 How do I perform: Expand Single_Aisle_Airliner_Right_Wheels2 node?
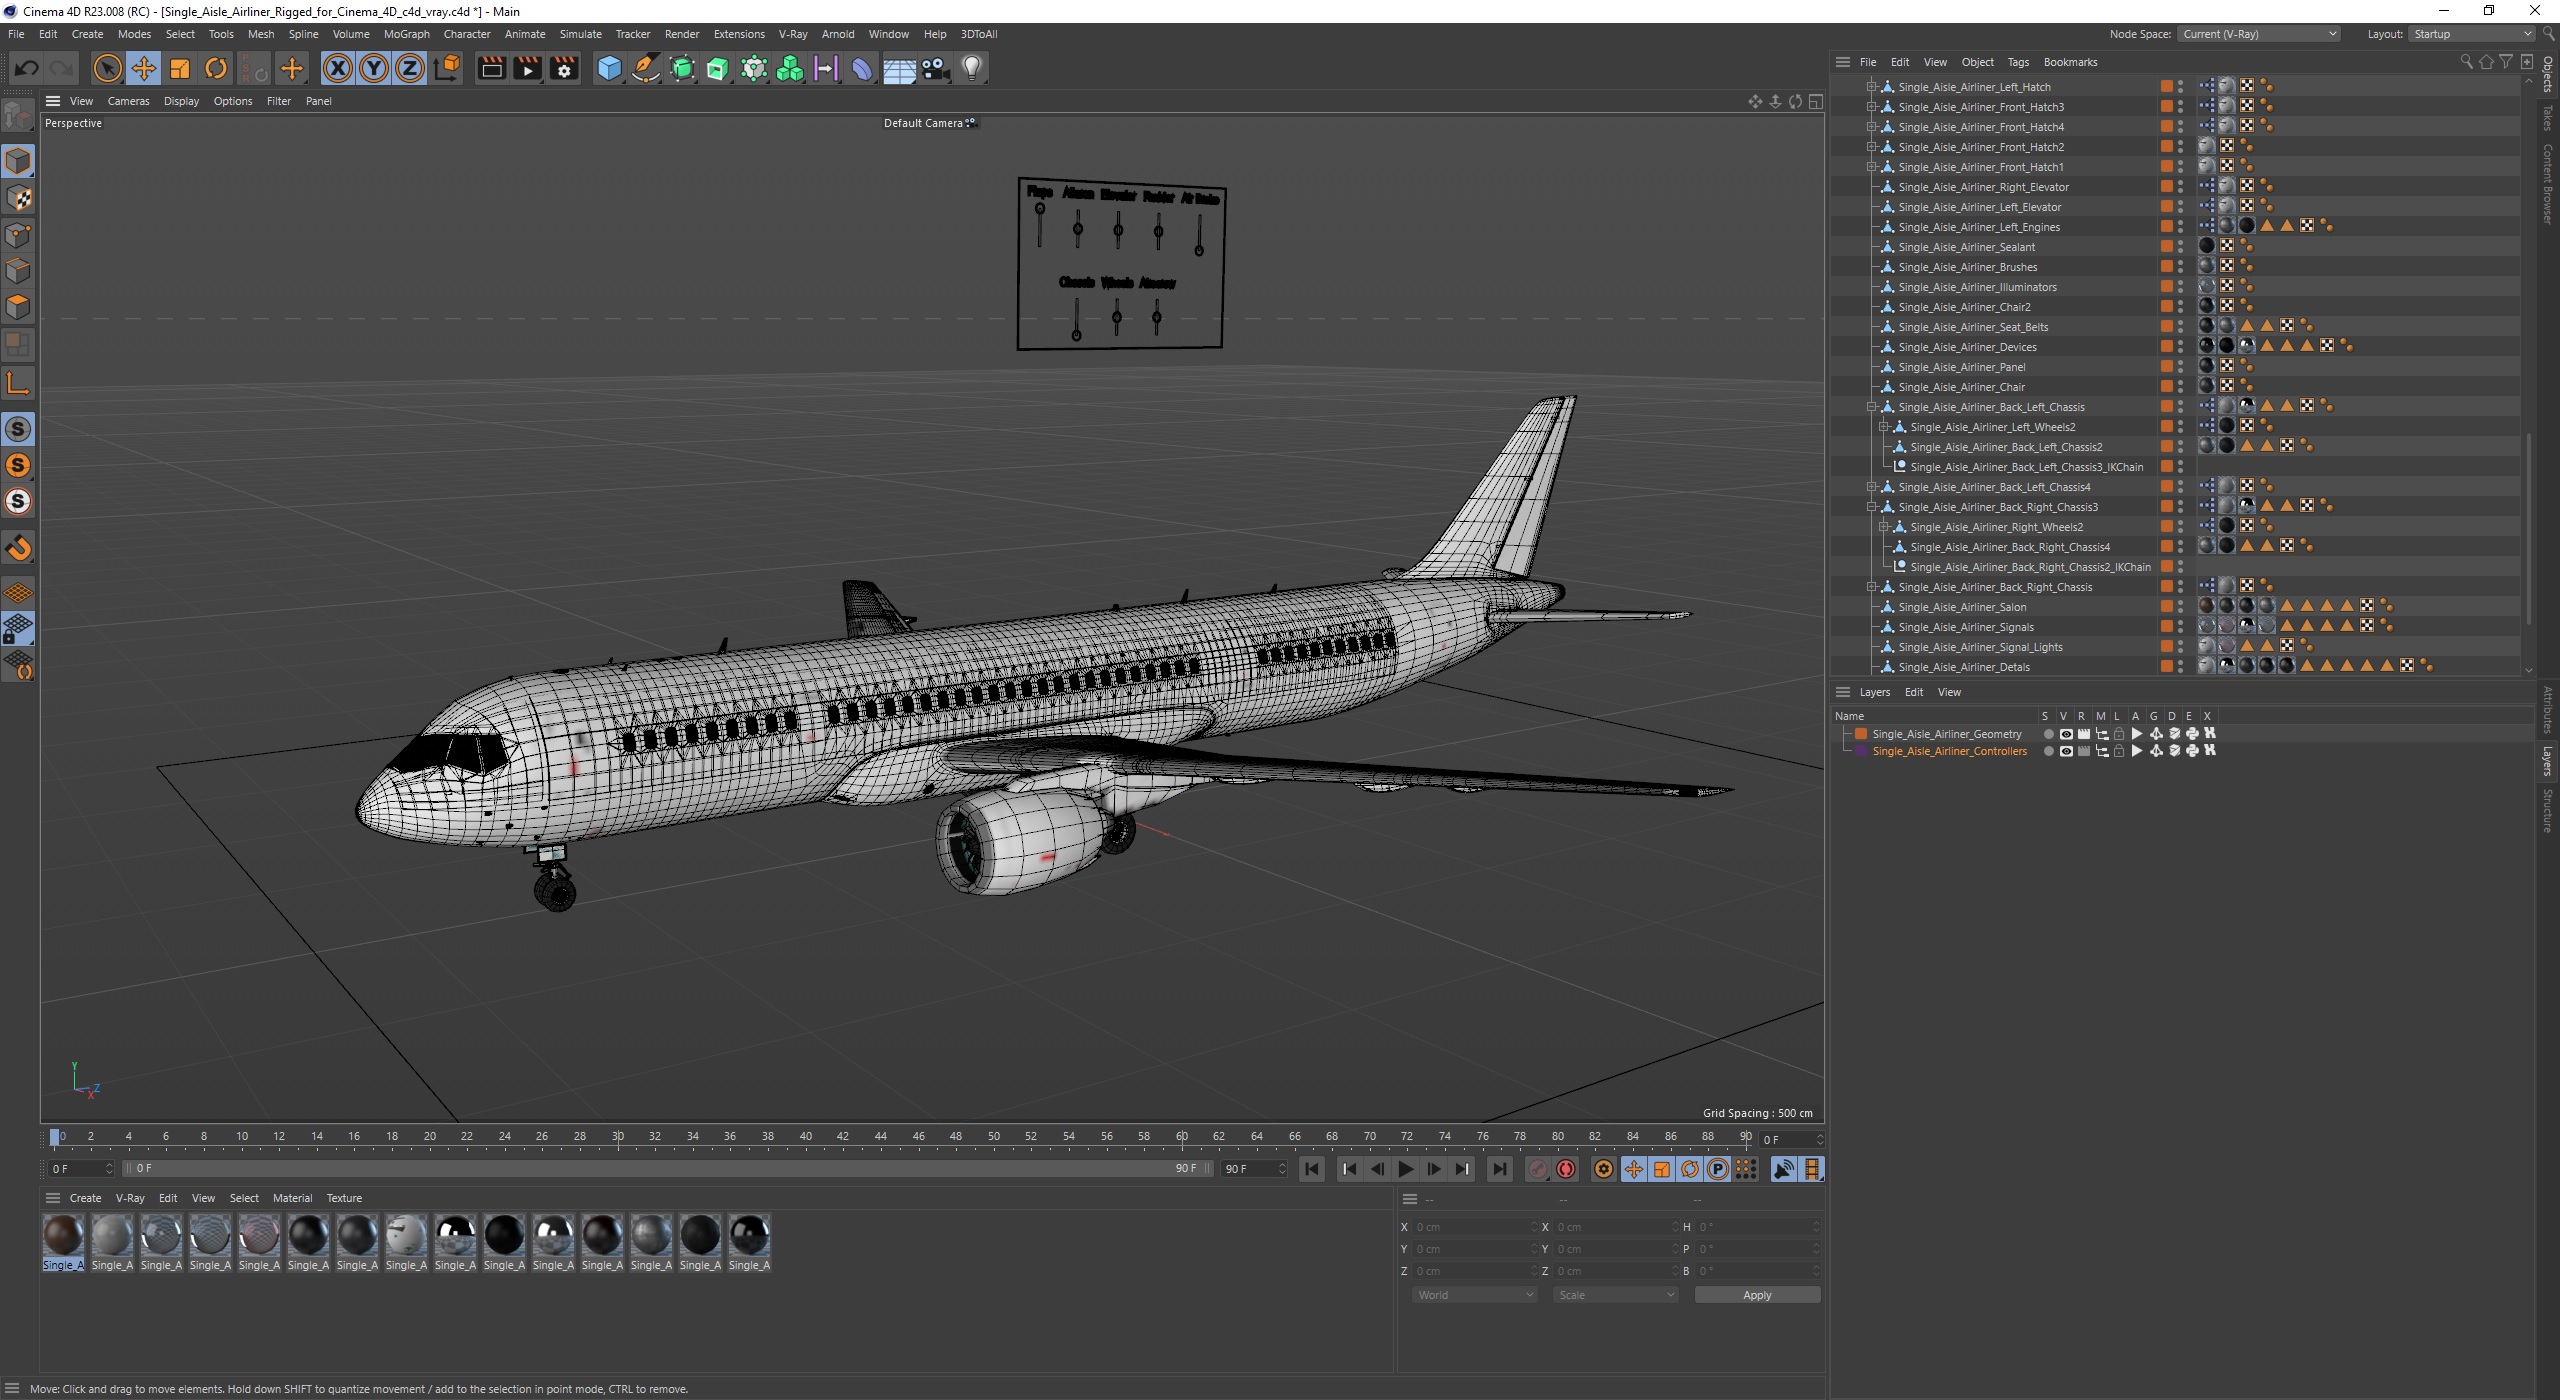pos(1883,527)
